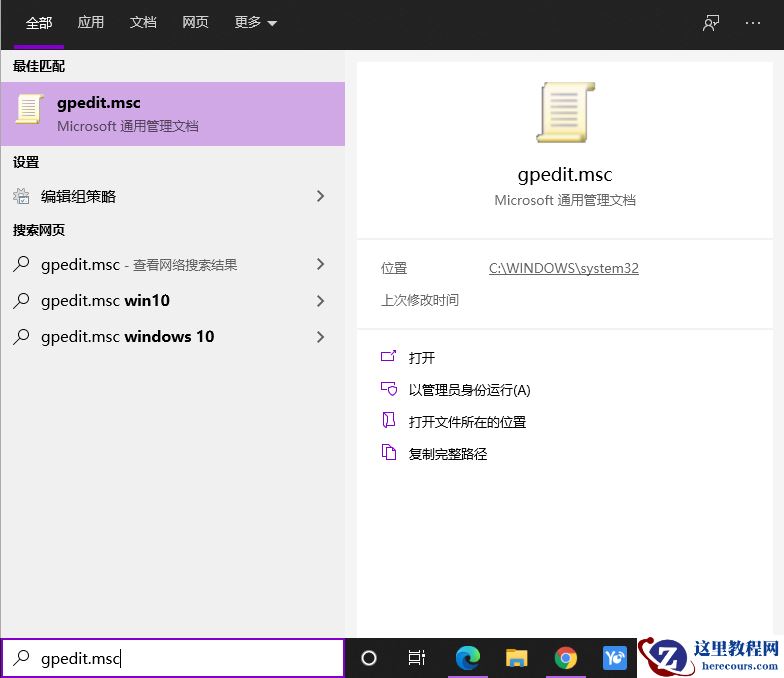Choose 复制完整路径
Viewport: 784px width, 678px height.
pos(448,454)
